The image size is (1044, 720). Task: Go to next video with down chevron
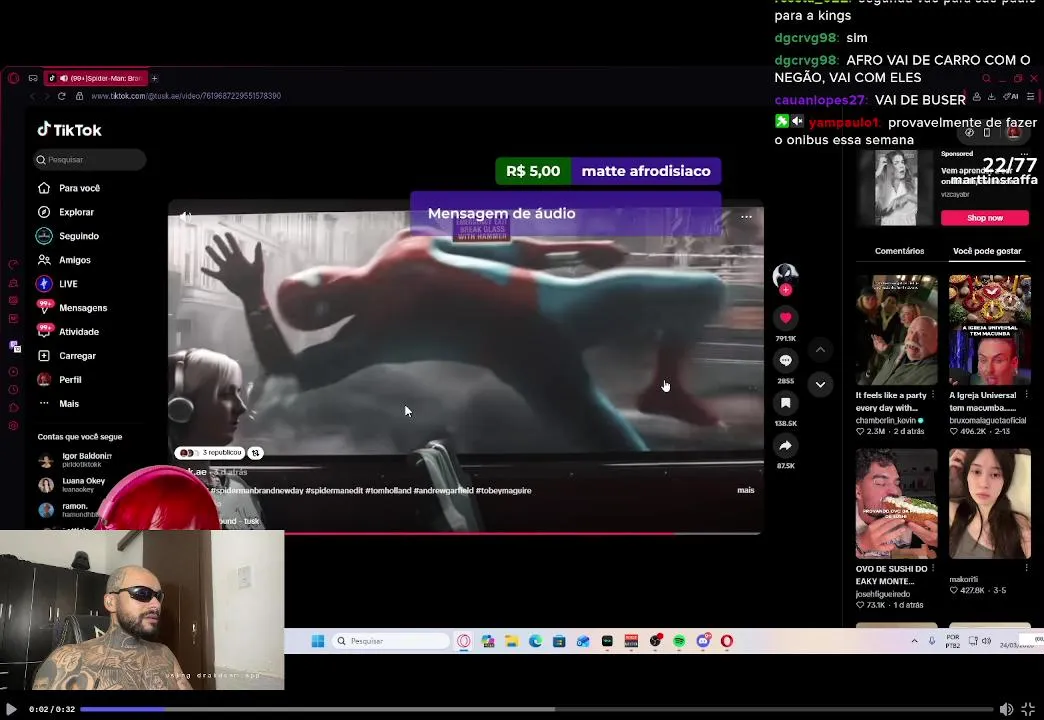pyautogui.click(x=820, y=384)
